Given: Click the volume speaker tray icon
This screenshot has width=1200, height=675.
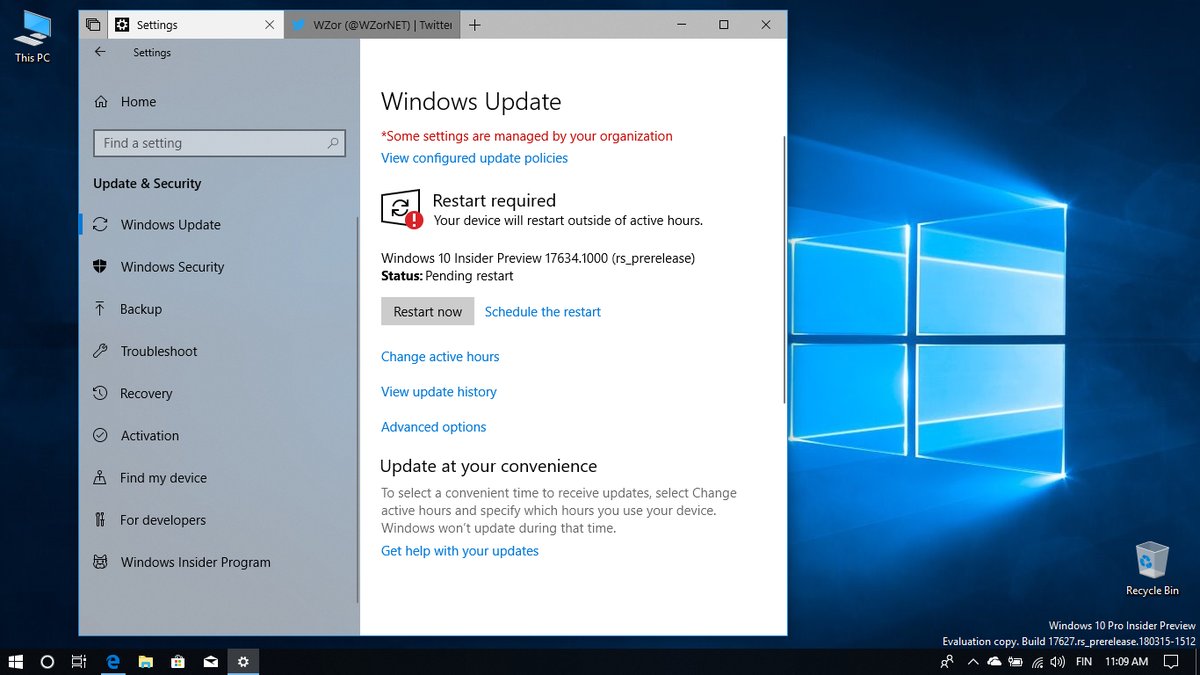Looking at the screenshot, I should [1058, 662].
